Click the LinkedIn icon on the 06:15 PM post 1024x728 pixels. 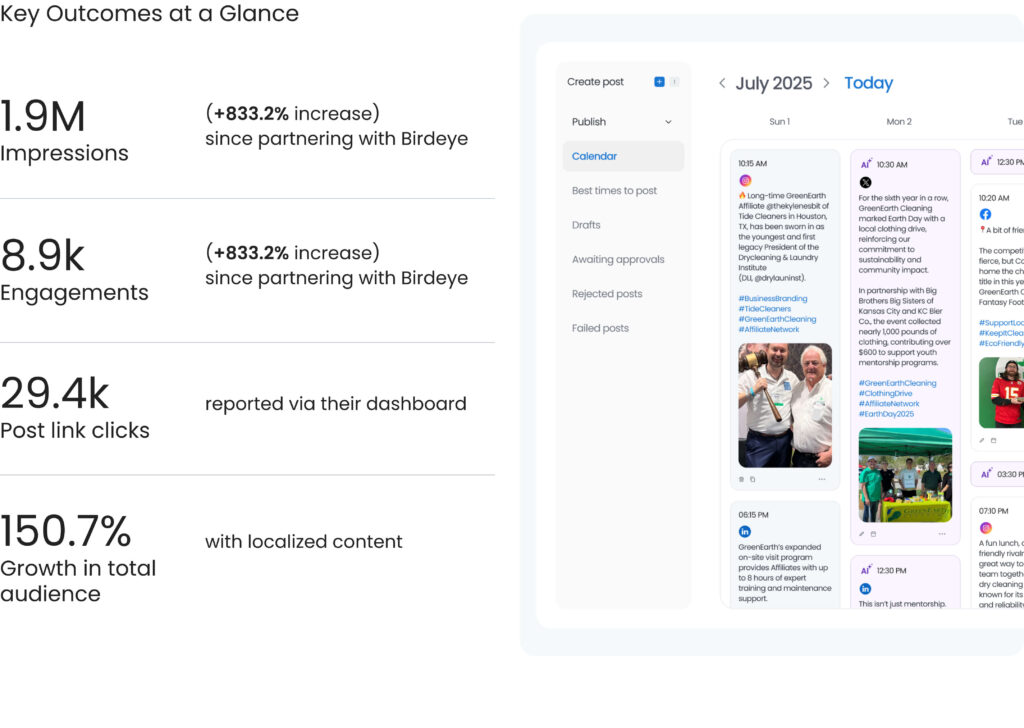click(745, 531)
